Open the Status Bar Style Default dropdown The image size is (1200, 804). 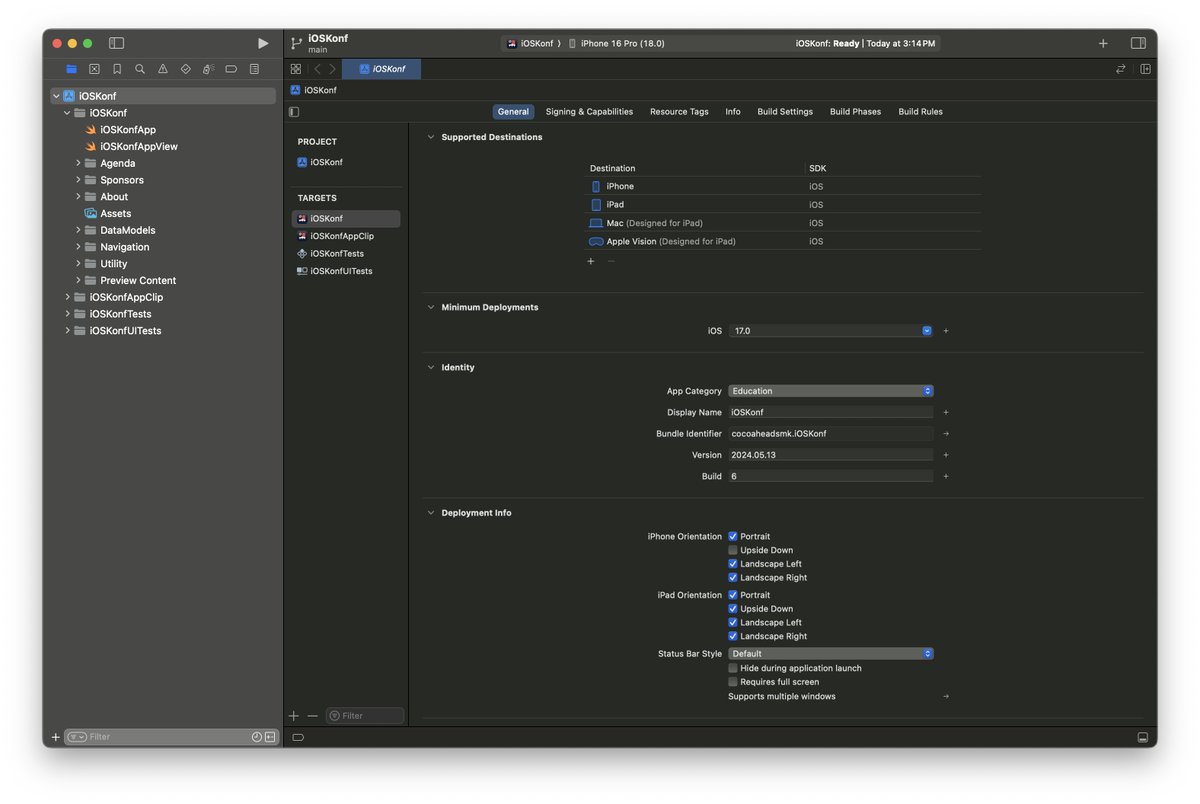tap(831, 654)
